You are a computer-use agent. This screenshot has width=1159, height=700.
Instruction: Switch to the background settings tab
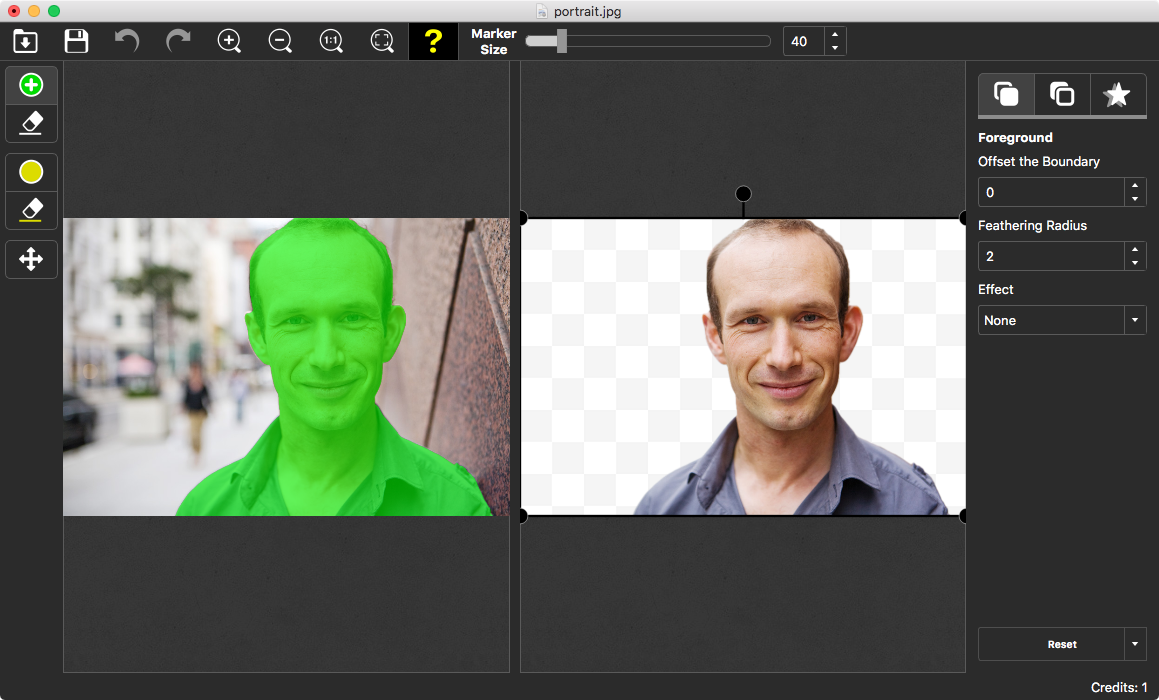[x=1061, y=94]
